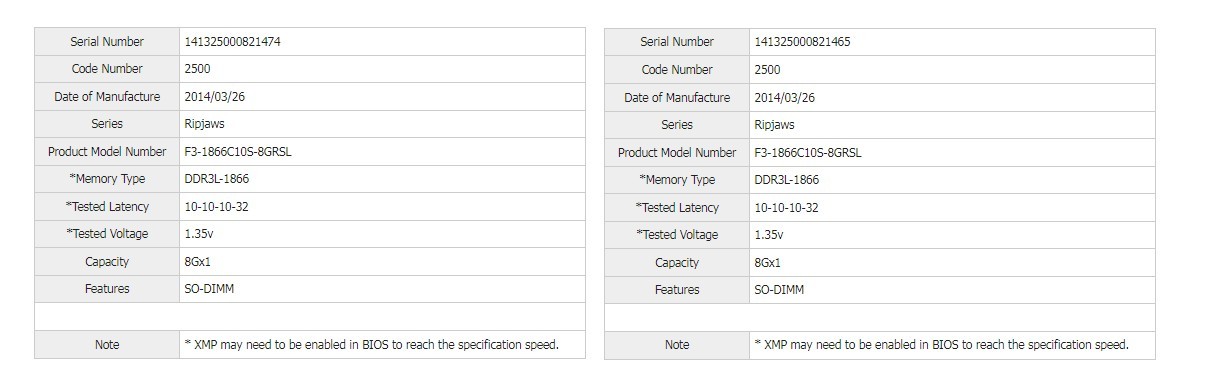
Task: Click the SO-DIMM features value in right table
Action: (x=779, y=290)
